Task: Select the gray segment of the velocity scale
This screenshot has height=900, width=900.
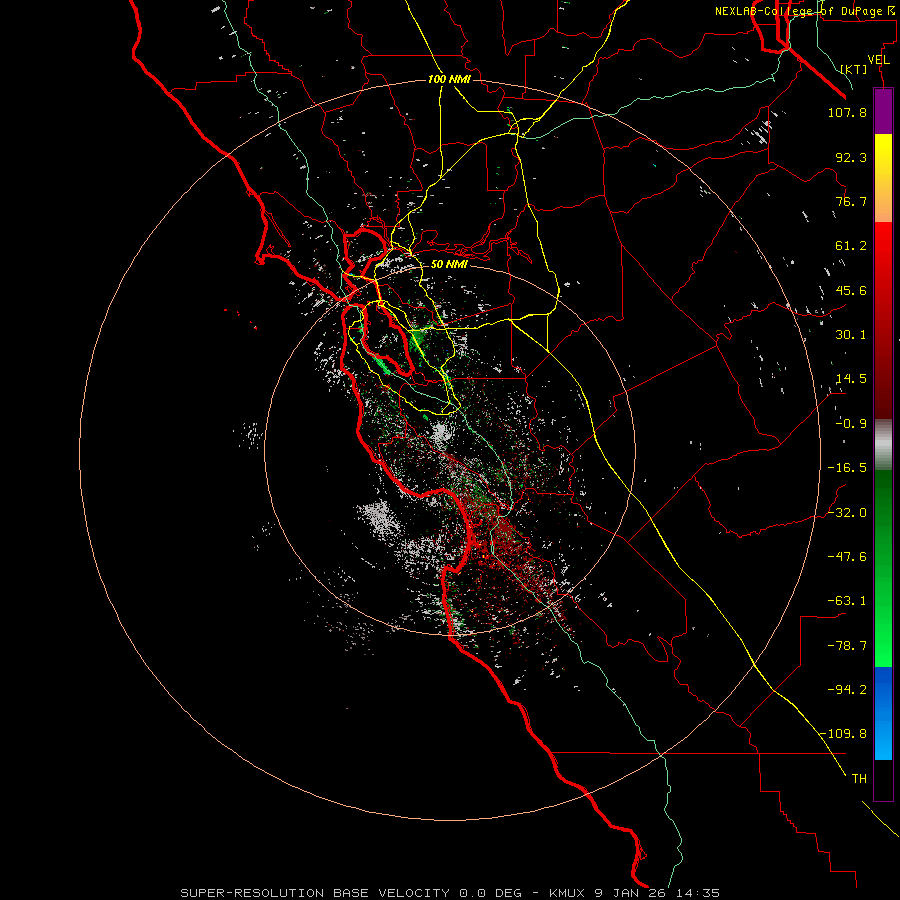Action: point(883,445)
